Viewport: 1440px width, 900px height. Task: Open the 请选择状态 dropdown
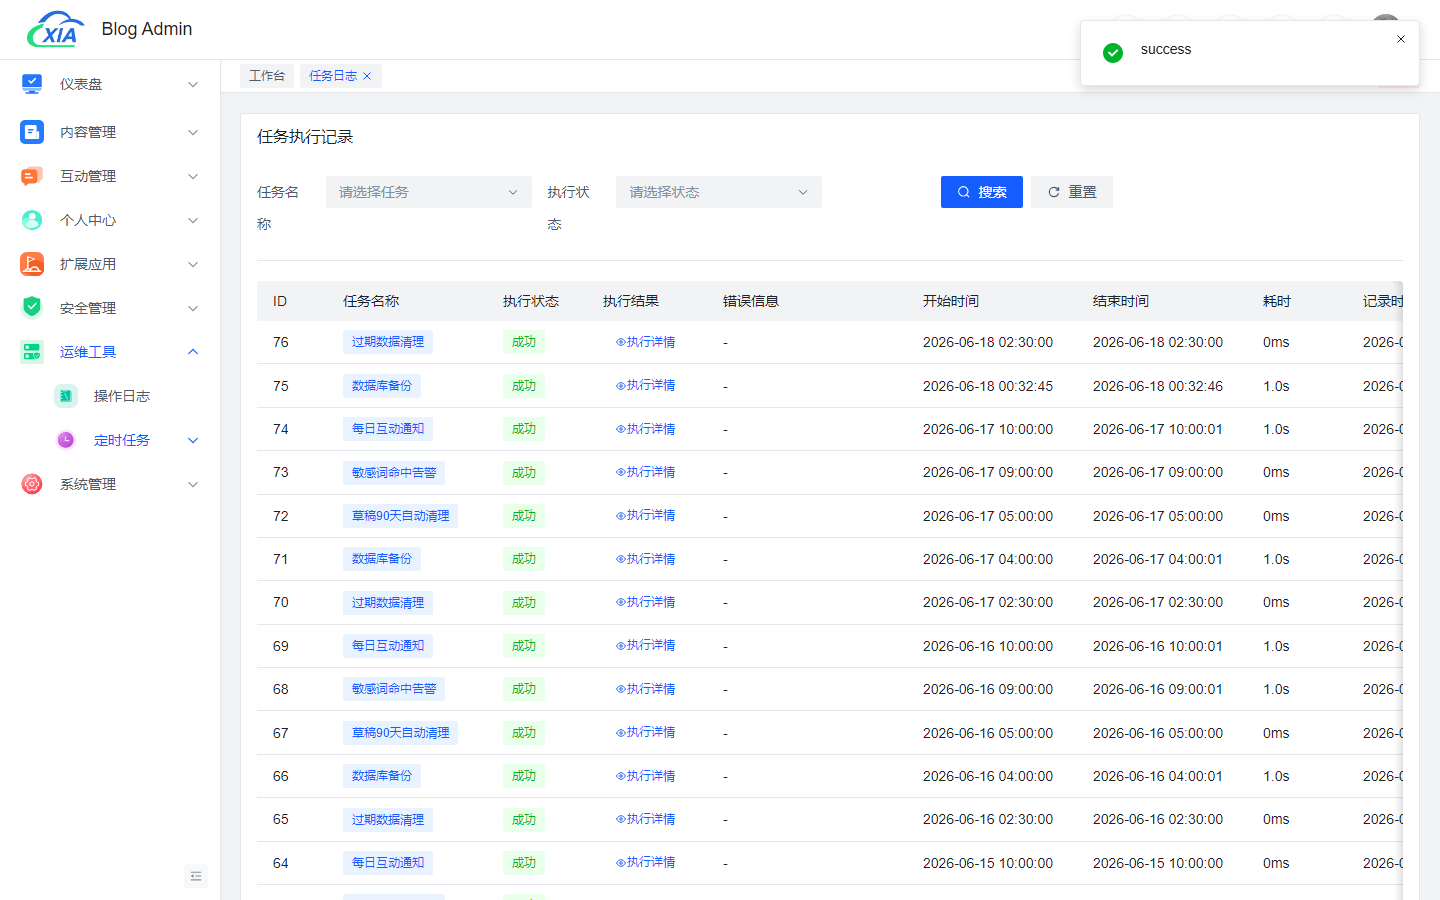click(x=719, y=192)
